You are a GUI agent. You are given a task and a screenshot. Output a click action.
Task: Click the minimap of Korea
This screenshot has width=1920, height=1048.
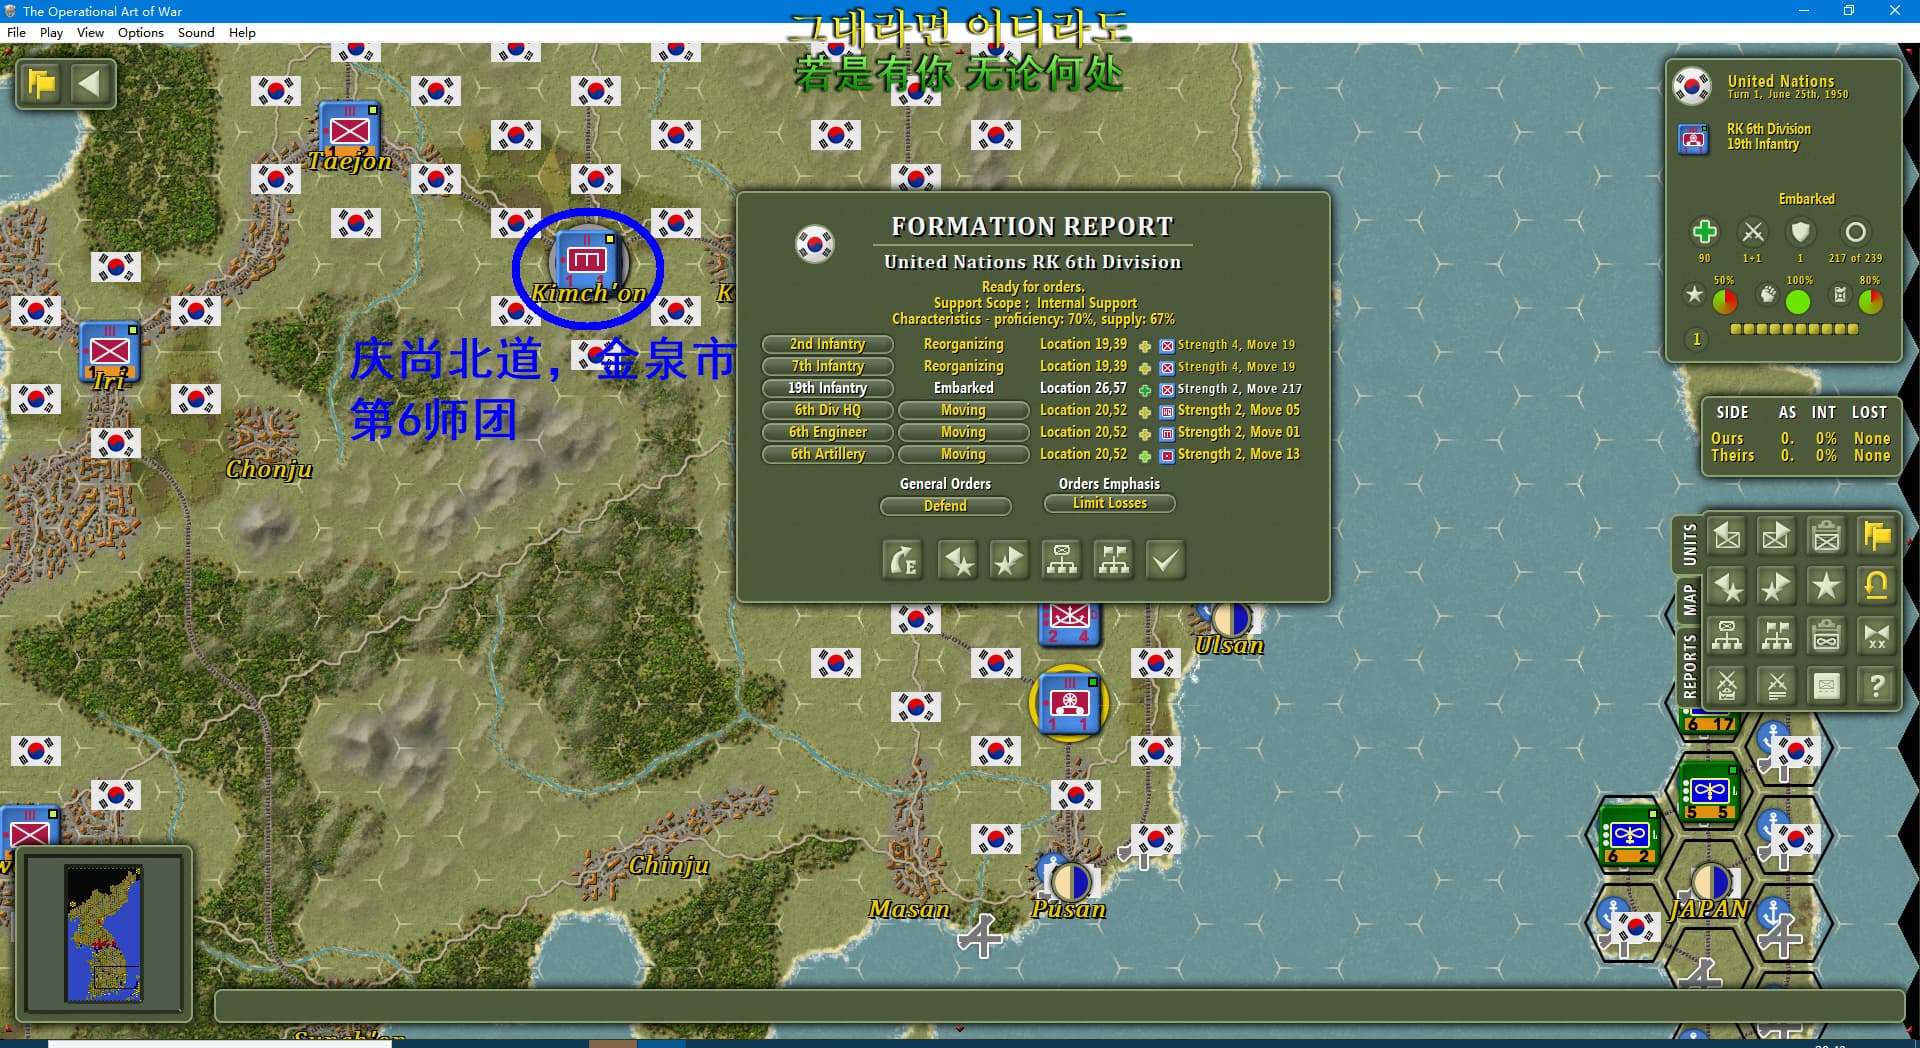tap(104, 934)
